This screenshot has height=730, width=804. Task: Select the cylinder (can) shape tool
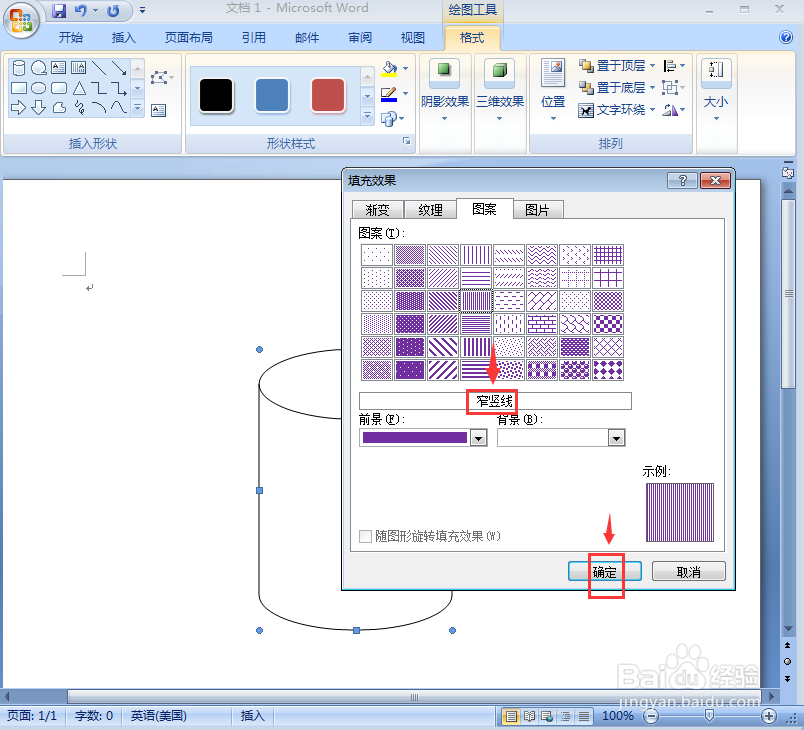[x=18, y=68]
